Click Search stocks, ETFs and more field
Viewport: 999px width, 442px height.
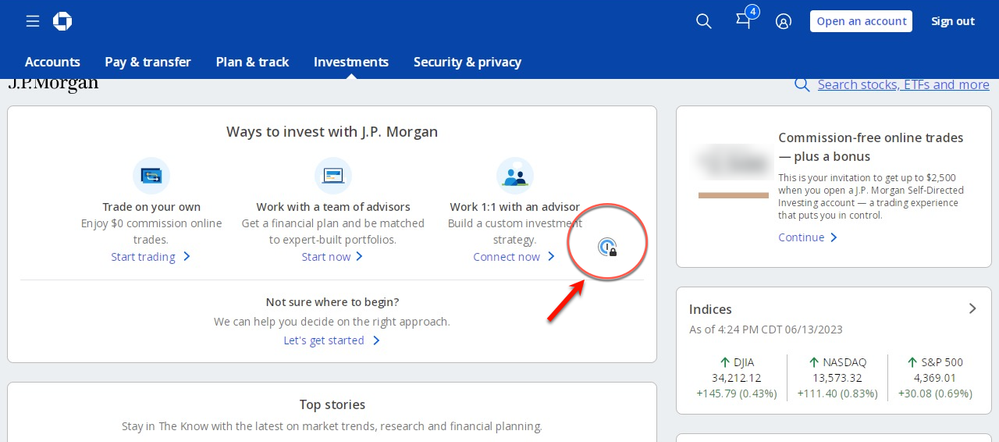[902, 85]
